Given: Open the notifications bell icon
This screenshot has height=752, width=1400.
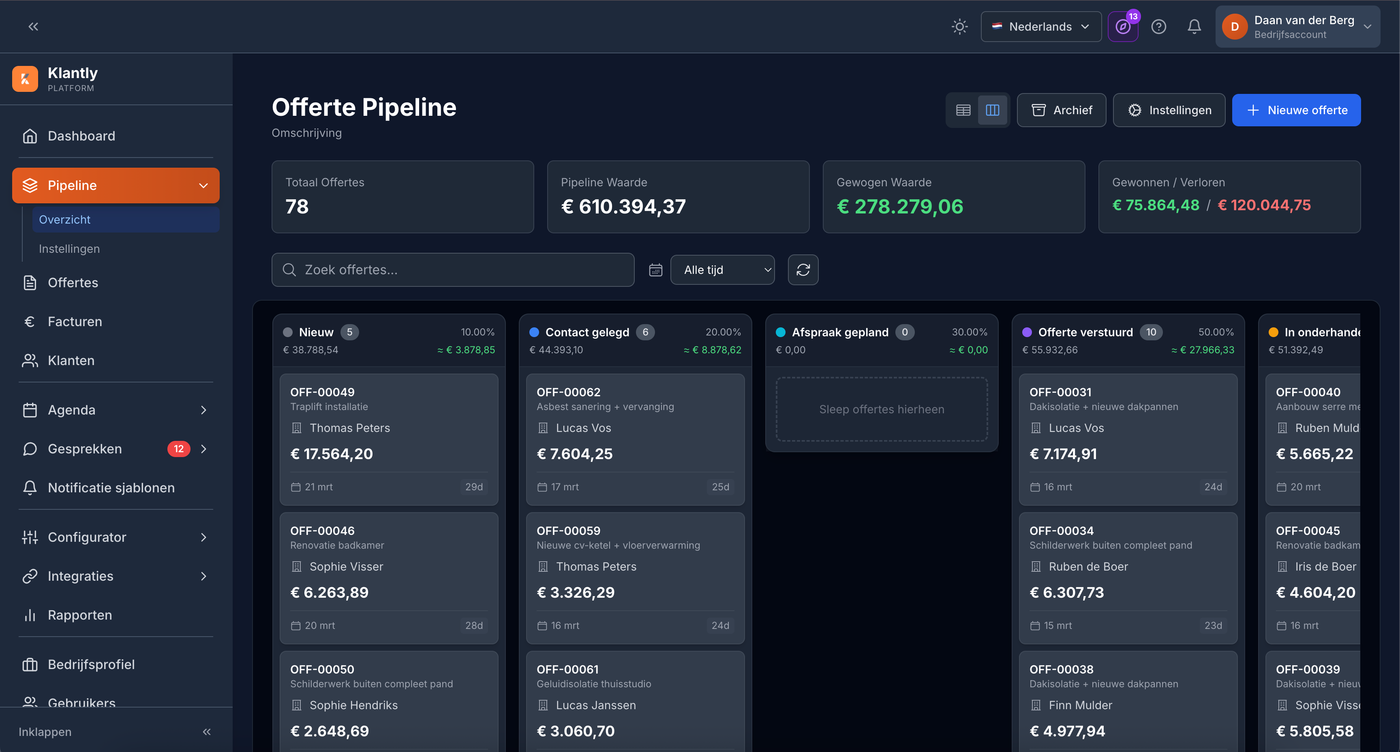Looking at the screenshot, I should click(x=1194, y=27).
